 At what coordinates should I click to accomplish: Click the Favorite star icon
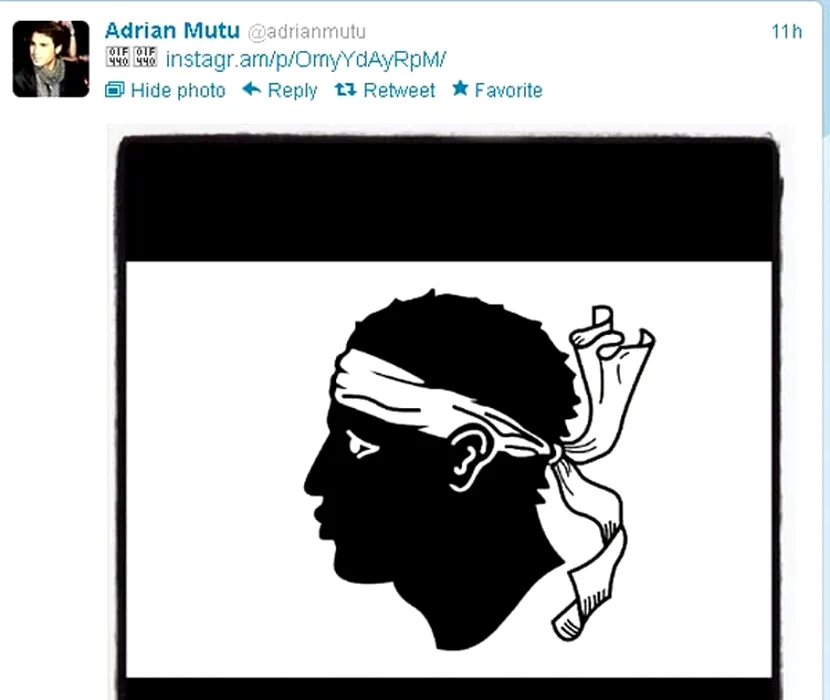[460, 88]
